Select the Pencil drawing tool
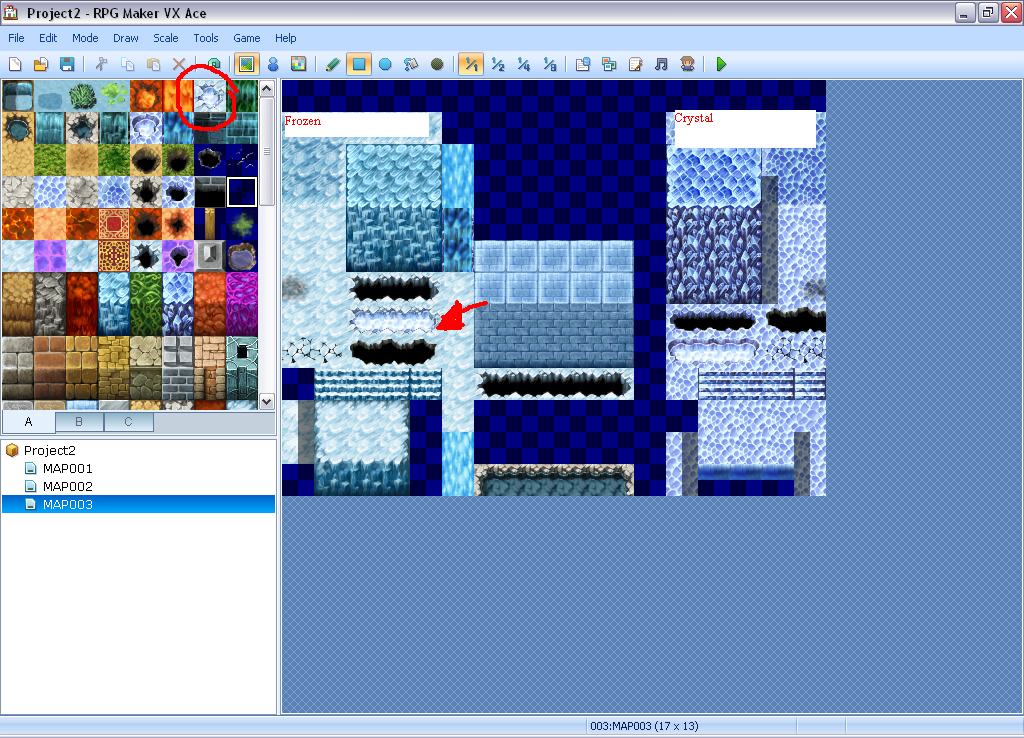The height and width of the screenshot is (738, 1024). [x=333, y=64]
